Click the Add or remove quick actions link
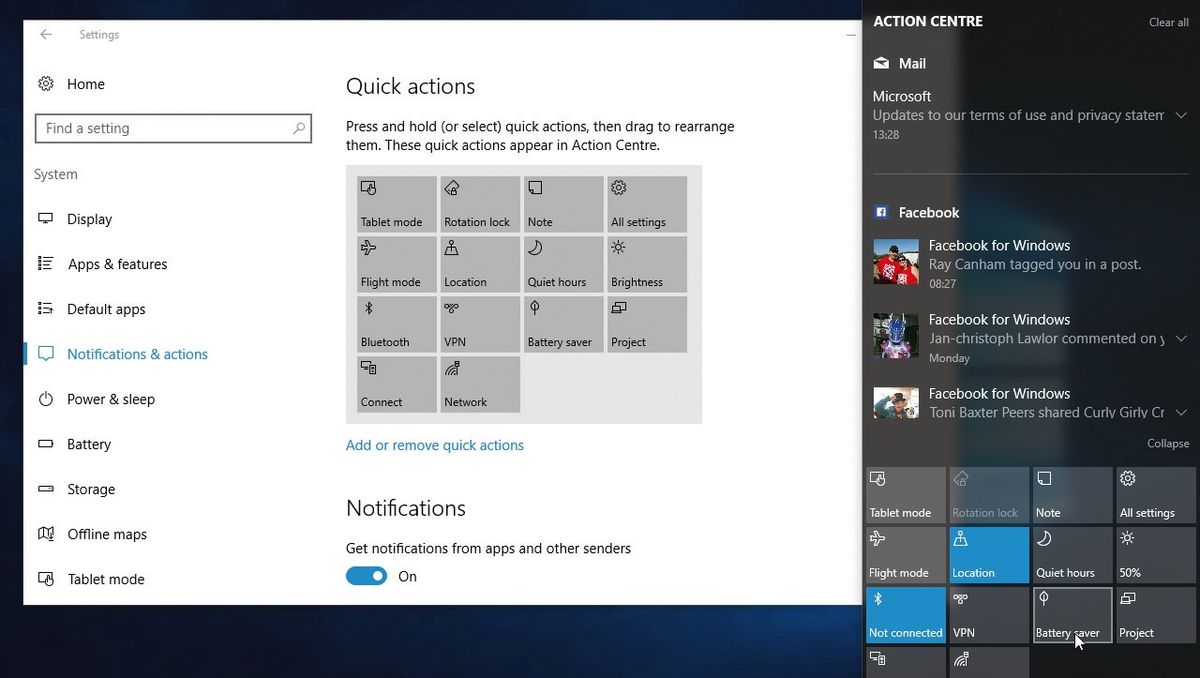 pos(435,445)
